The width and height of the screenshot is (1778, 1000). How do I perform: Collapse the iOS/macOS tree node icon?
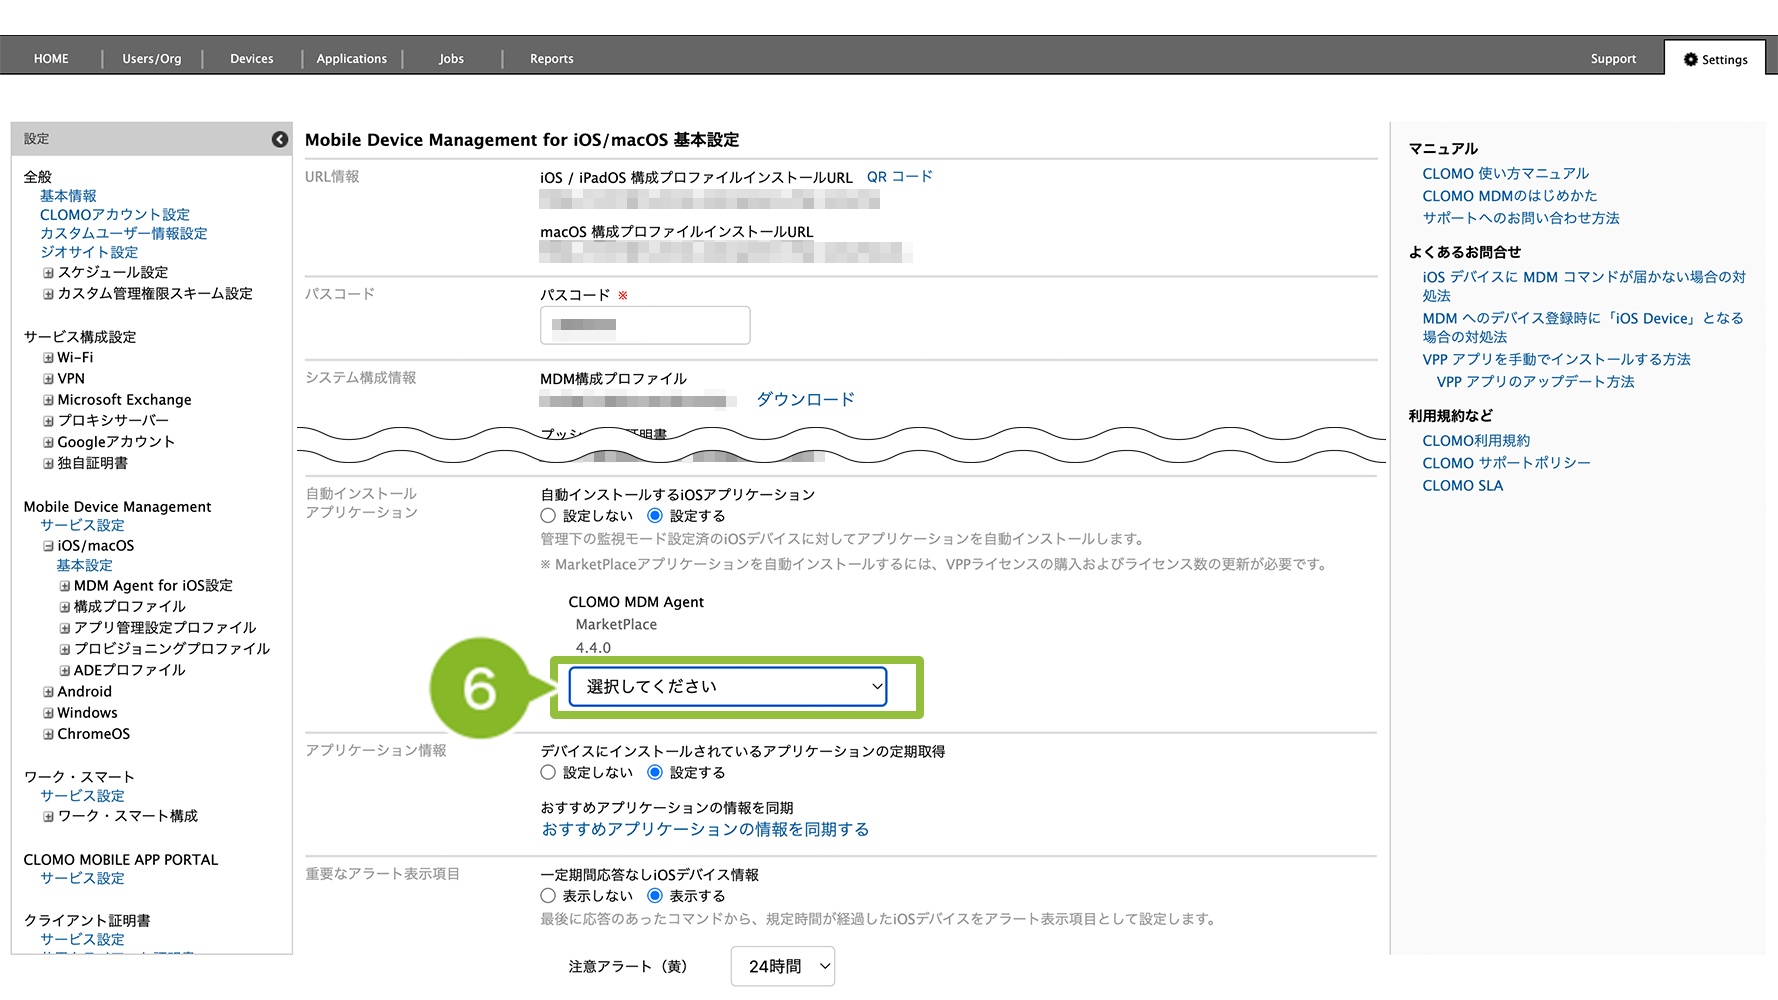pos(48,546)
